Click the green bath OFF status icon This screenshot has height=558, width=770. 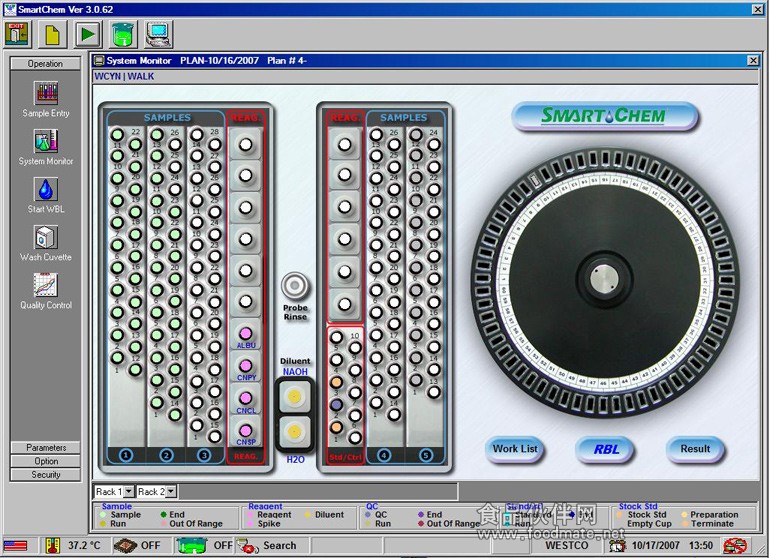(x=191, y=545)
